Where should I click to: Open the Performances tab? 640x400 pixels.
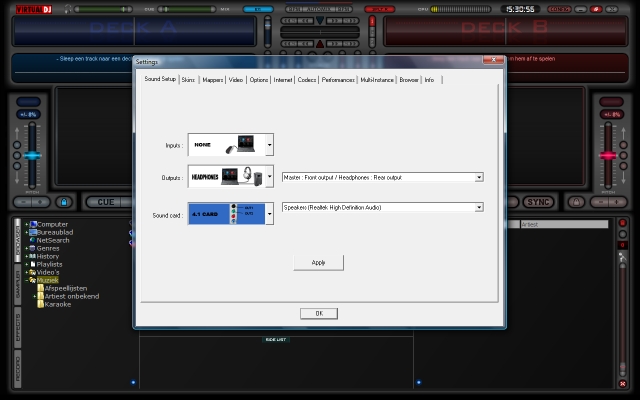[x=338, y=80]
